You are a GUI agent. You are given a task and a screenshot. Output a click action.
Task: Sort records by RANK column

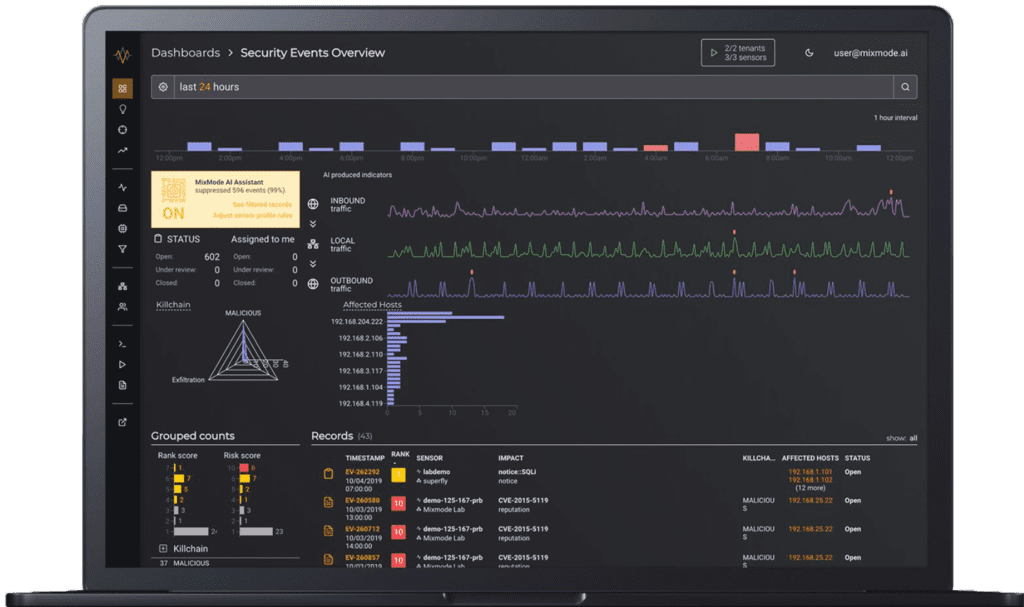400,455
